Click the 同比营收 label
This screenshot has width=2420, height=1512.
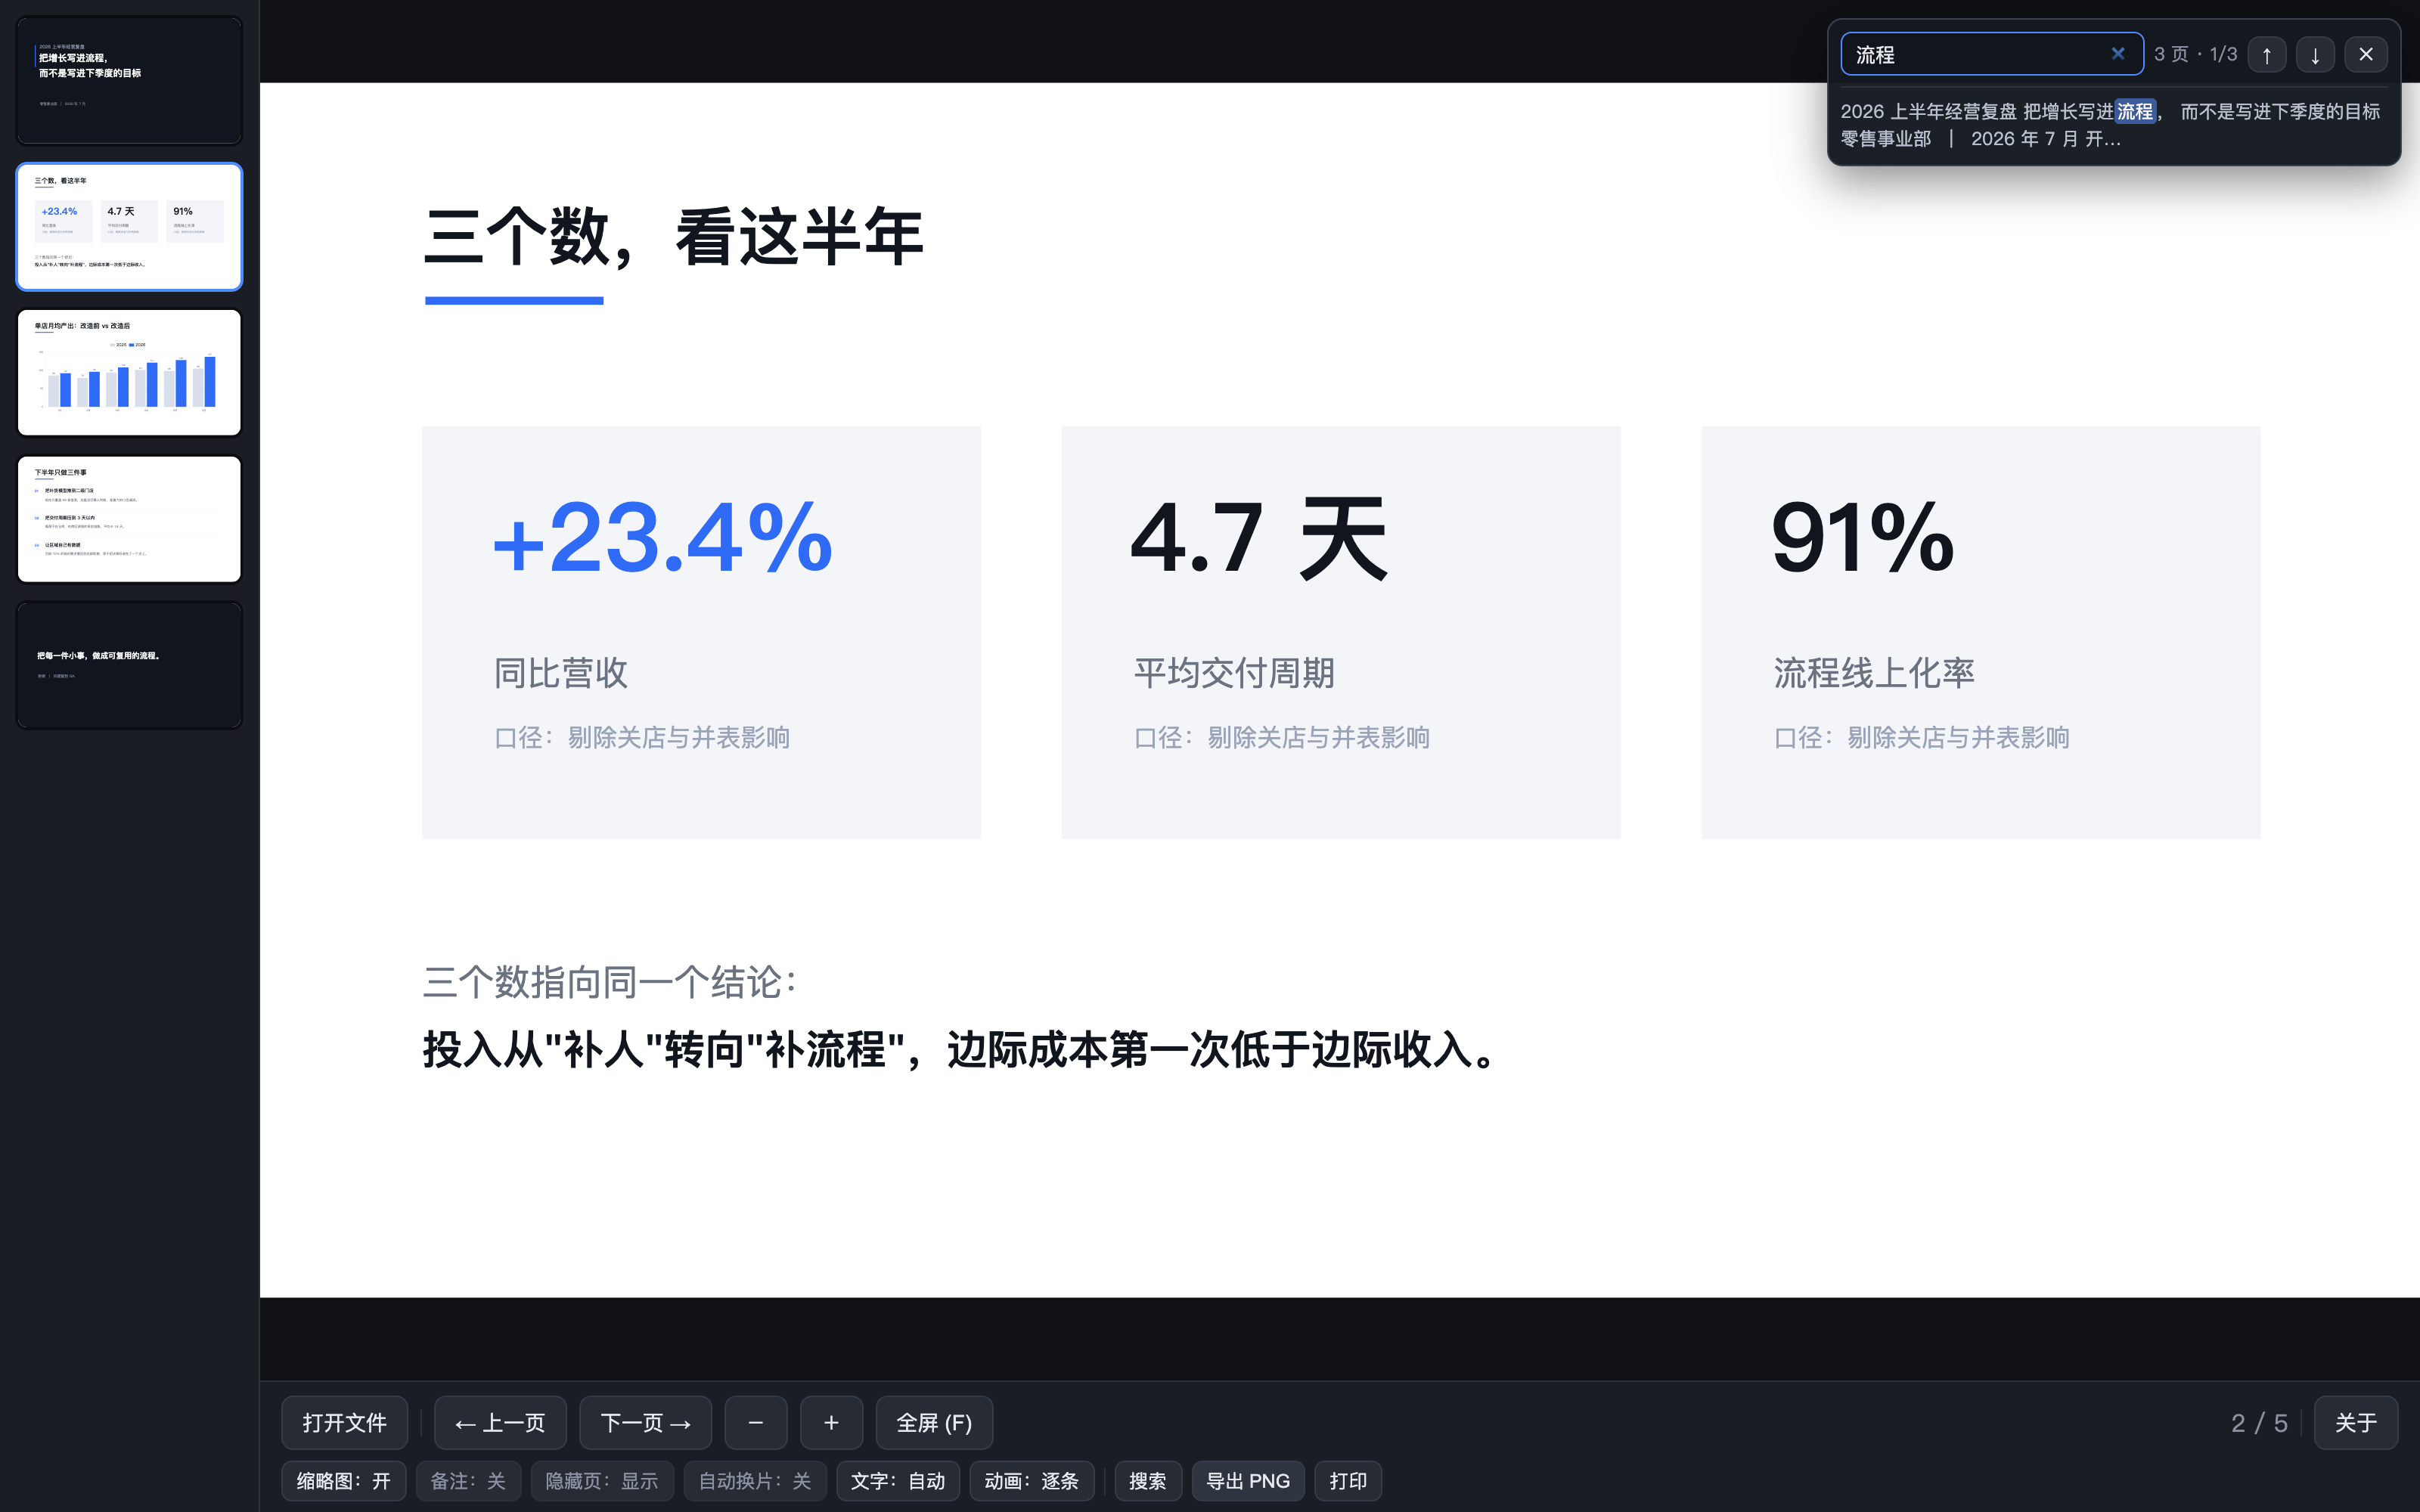coord(561,673)
